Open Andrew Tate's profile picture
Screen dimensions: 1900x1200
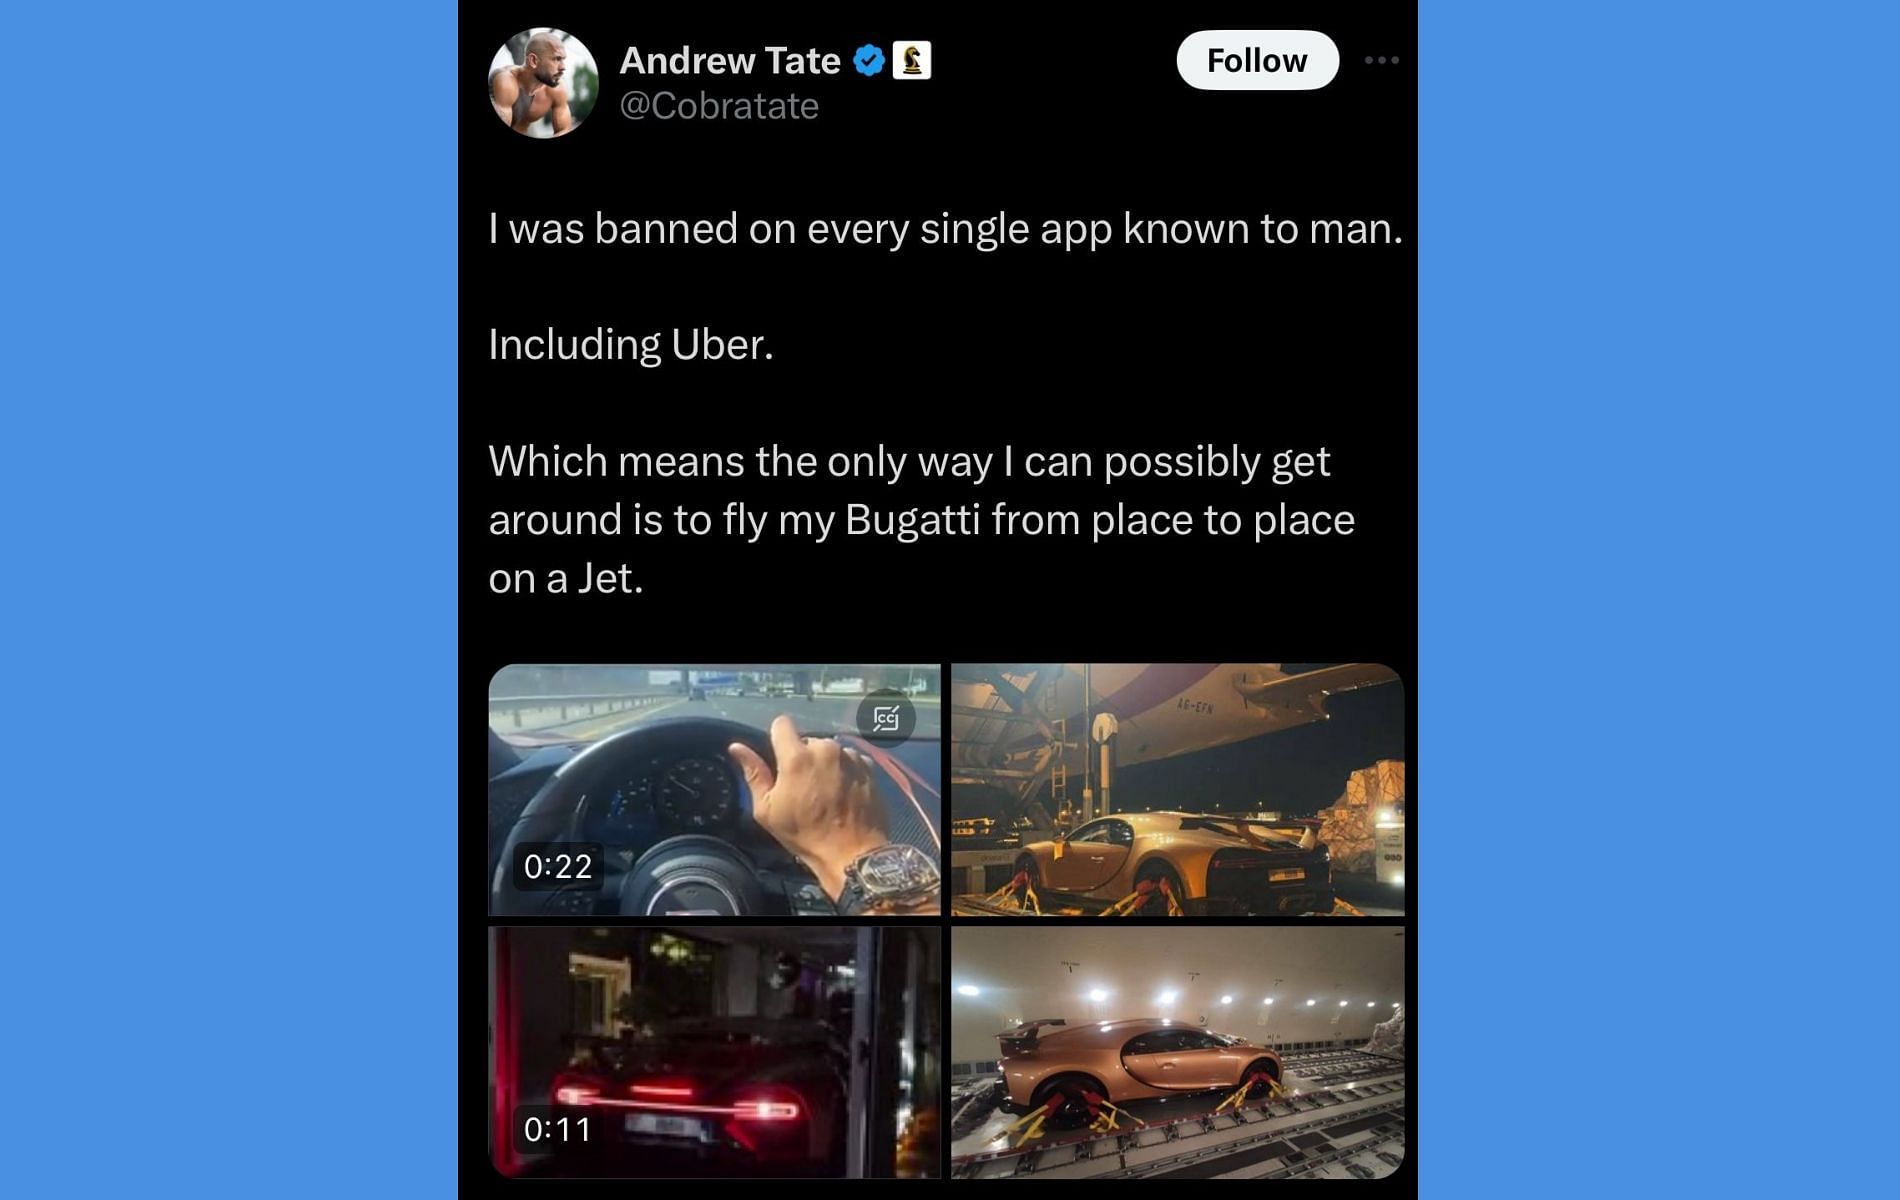543,82
